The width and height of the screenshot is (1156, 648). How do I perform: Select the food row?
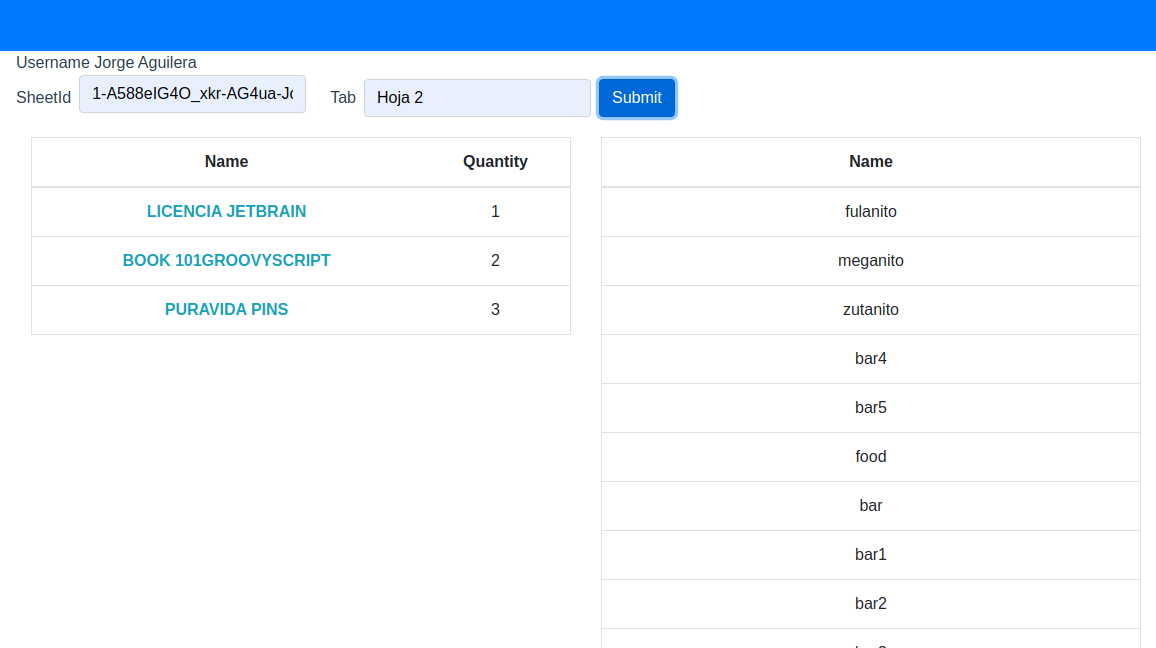(x=870, y=457)
